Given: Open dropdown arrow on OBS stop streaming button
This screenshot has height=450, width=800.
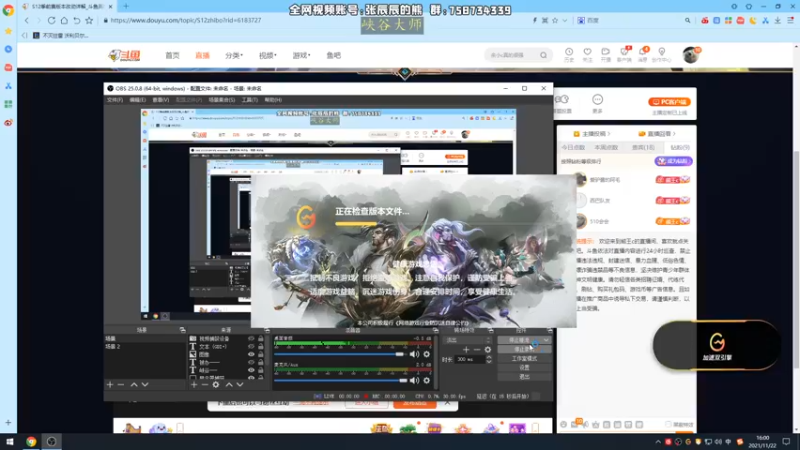Looking at the screenshot, I should (546, 340).
